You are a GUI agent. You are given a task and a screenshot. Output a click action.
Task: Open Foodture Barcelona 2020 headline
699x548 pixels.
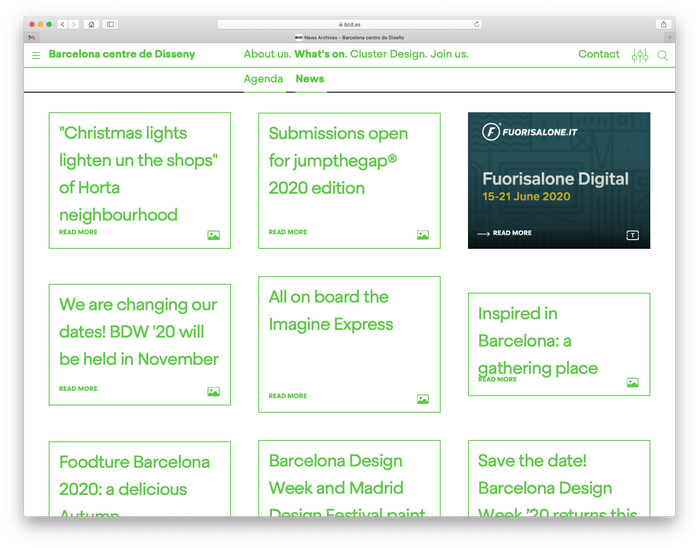click(x=134, y=488)
